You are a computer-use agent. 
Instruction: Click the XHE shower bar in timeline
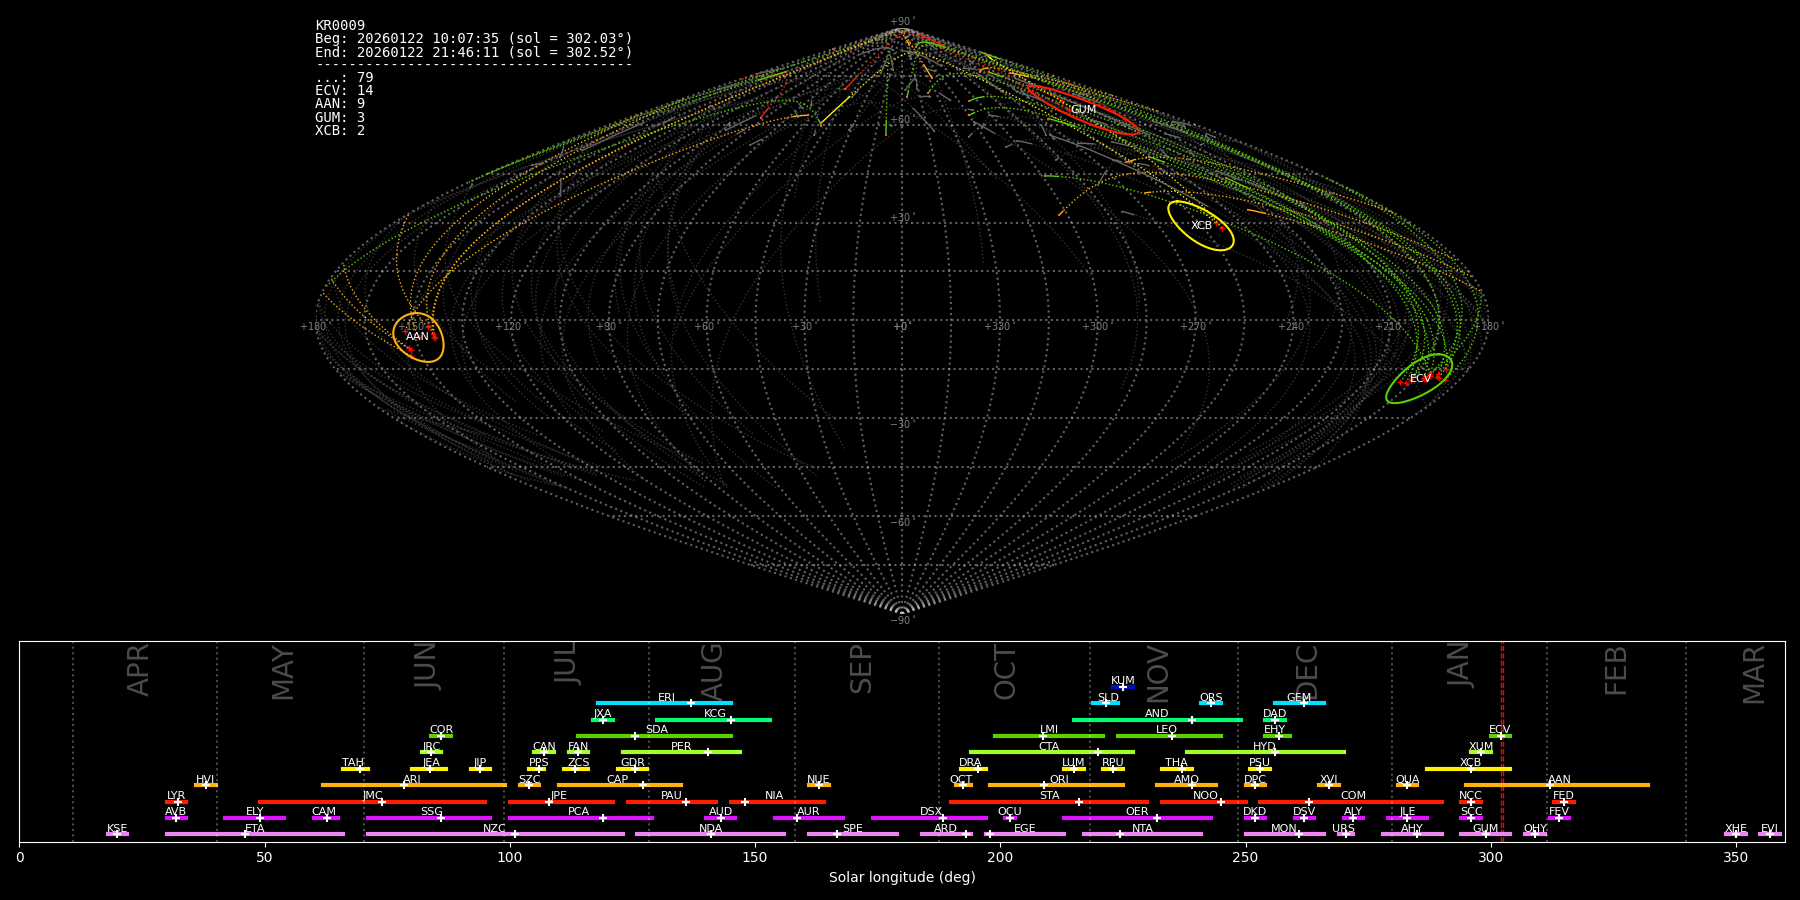1736,834
